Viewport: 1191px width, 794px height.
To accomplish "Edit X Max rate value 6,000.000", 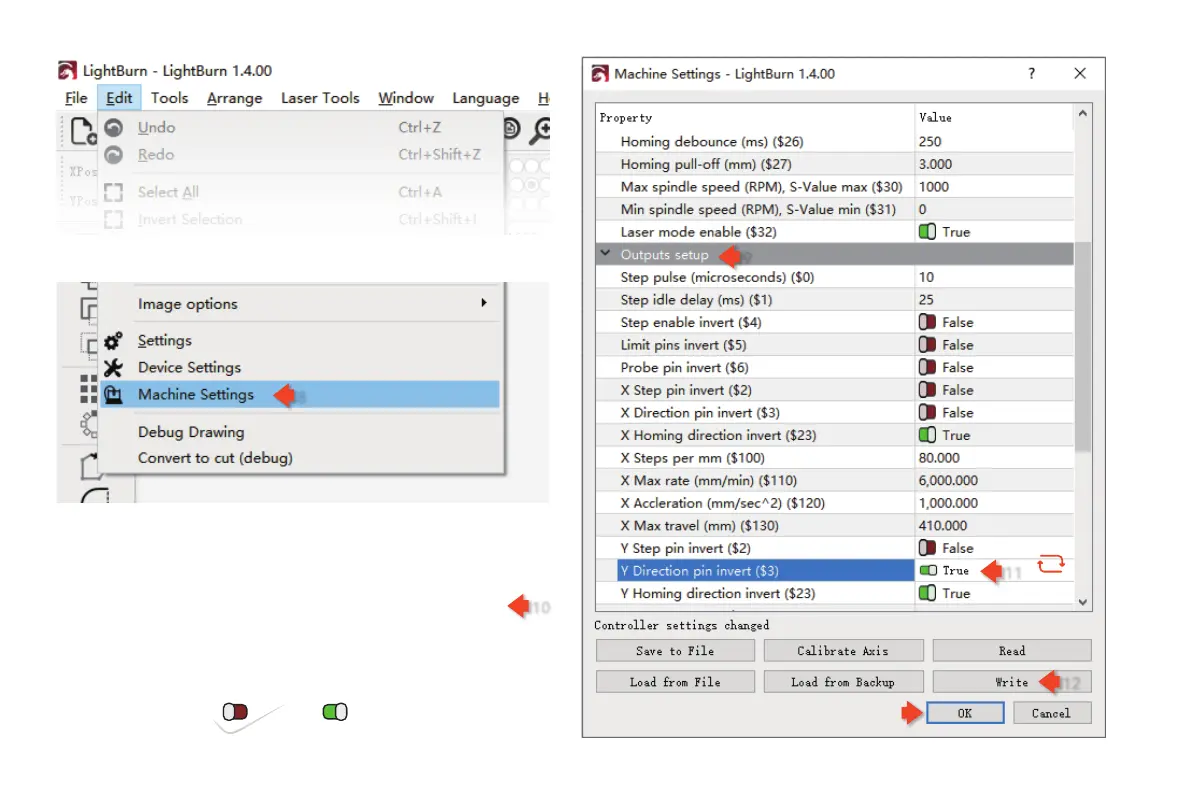I will click(994, 481).
